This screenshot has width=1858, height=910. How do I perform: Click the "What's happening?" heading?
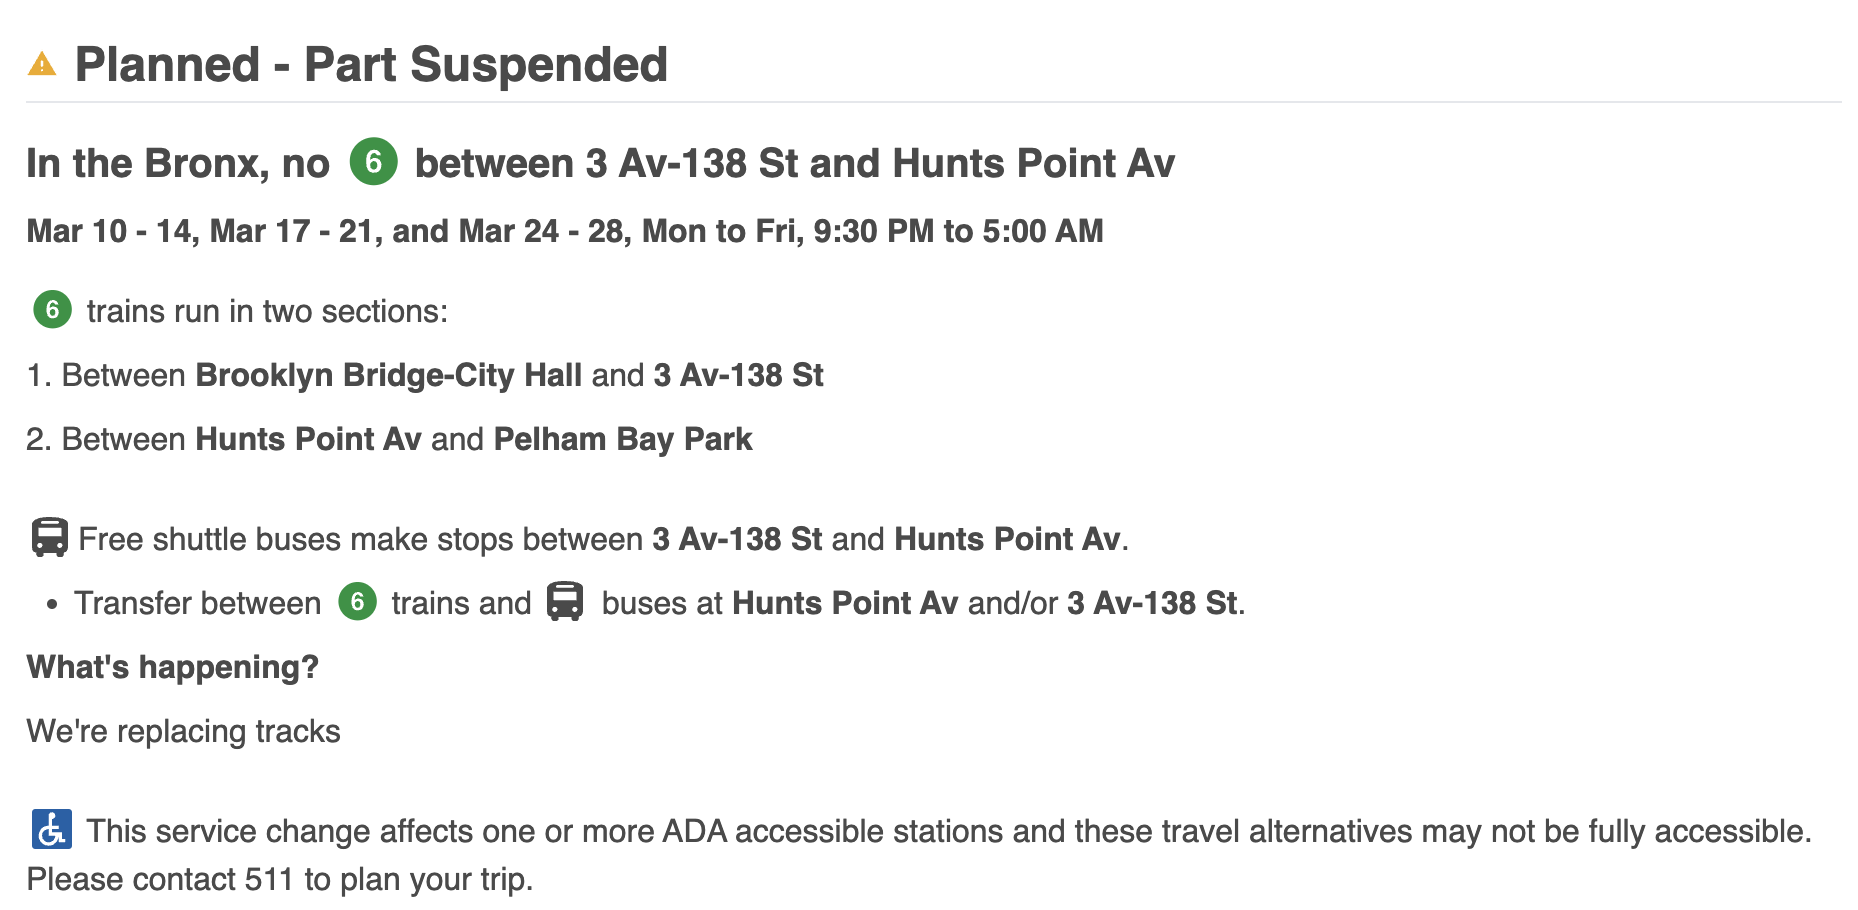point(172,667)
